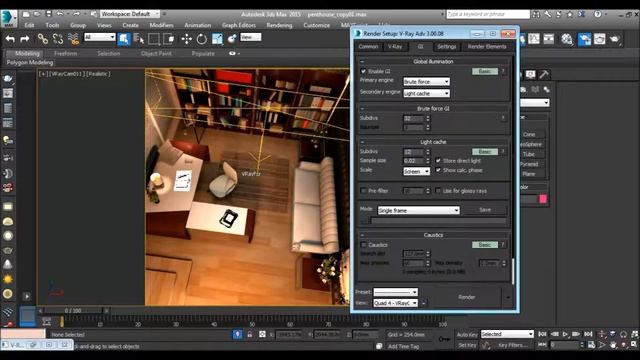This screenshot has height=360, width=640.
Task: Collapse the Caustics rollout
Action: (x=362, y=235)
